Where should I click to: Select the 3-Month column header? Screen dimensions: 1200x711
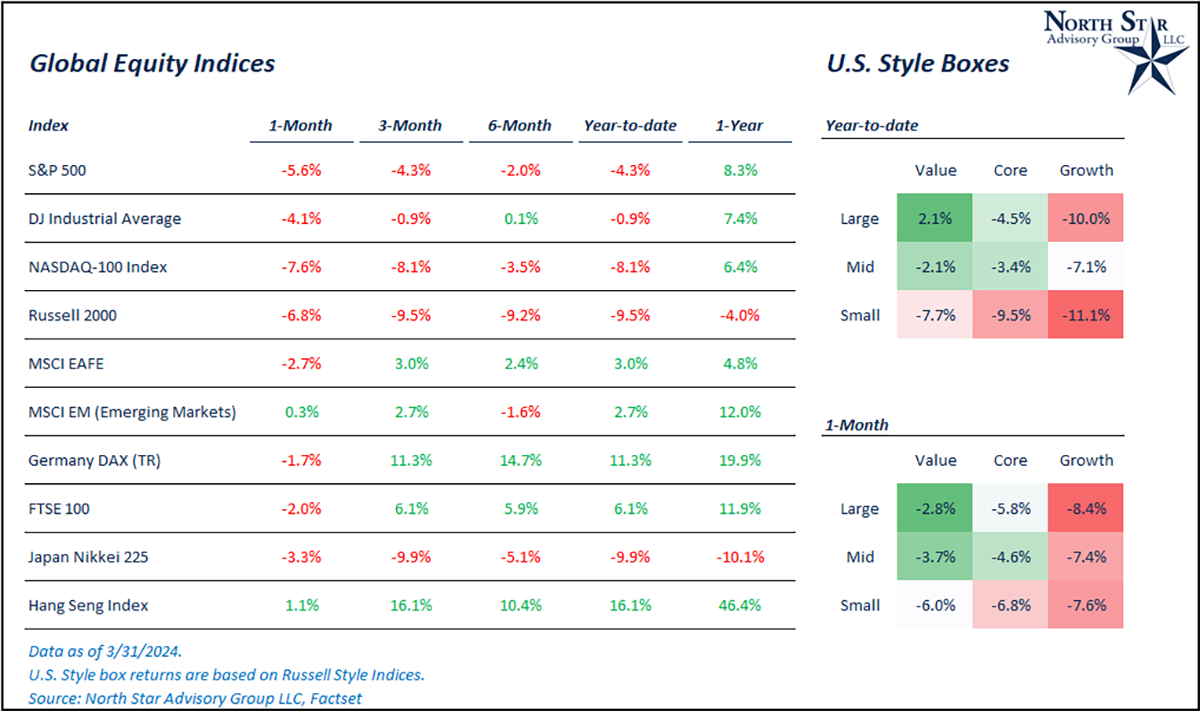pyautogui.click(x=410, y=126)
